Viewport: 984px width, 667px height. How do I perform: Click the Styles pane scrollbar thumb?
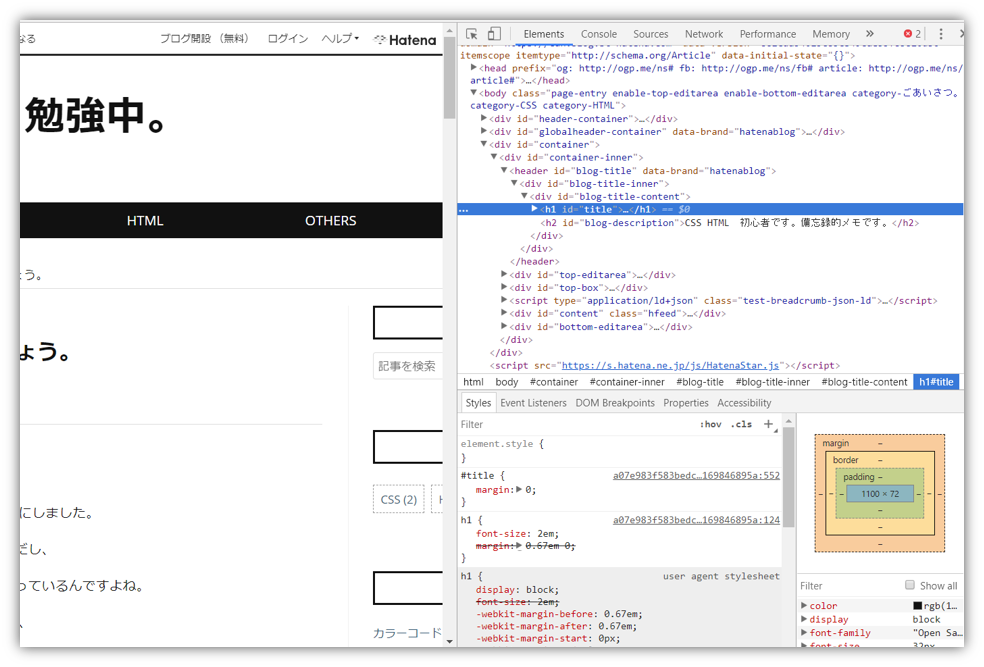[788, 477]
